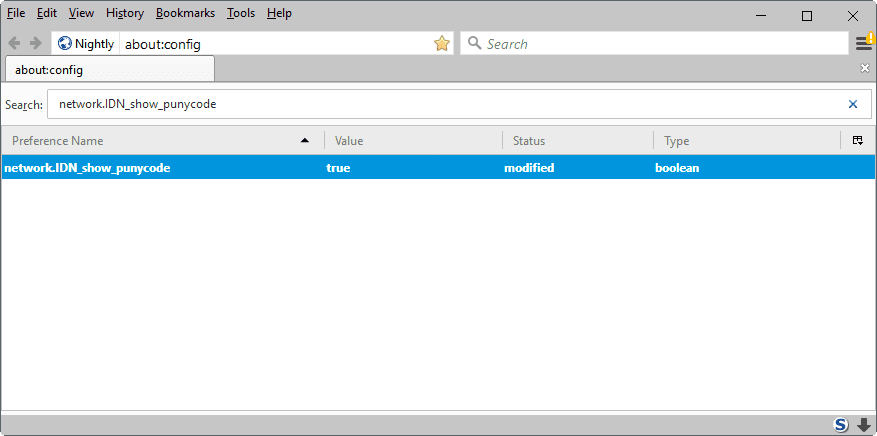Select the about:config tab

pyautogui.click(x=110, y=69)
